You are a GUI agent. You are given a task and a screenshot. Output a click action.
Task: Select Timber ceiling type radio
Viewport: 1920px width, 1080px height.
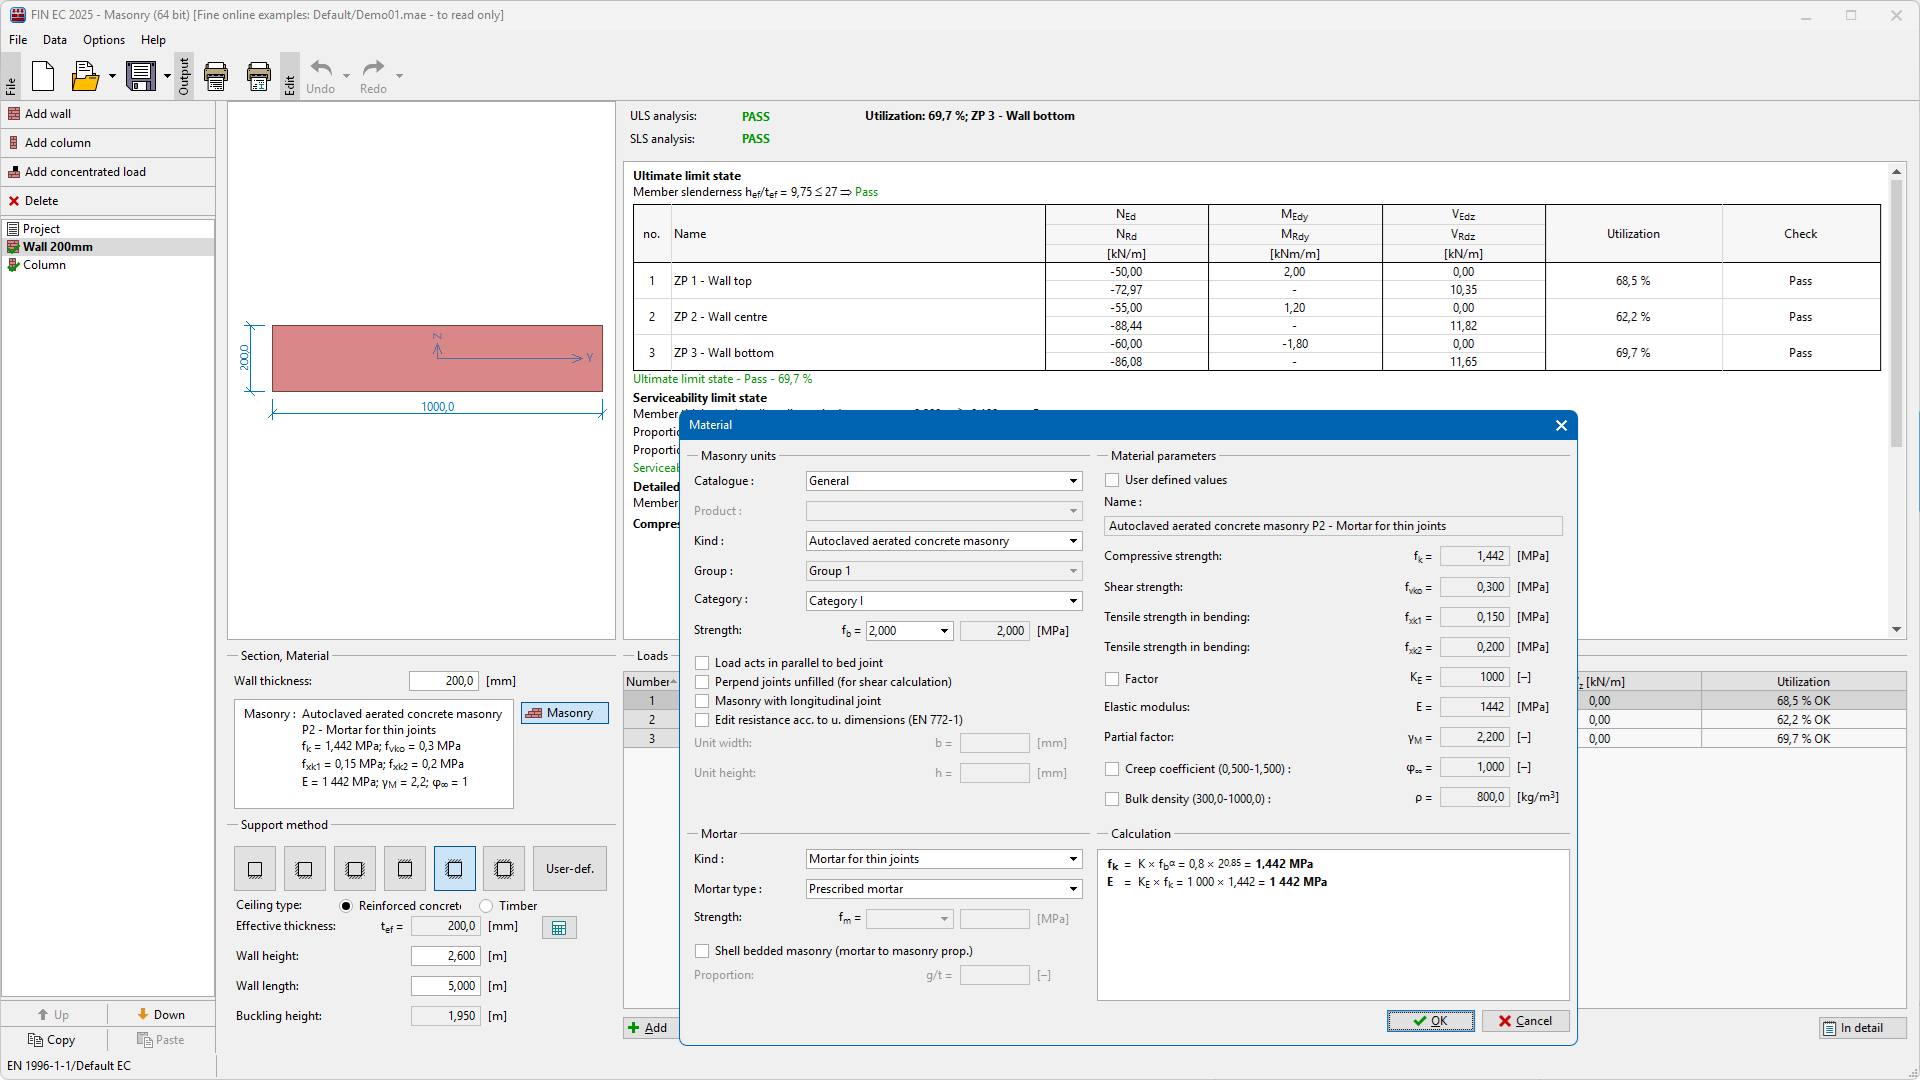[x=486, y=906]
